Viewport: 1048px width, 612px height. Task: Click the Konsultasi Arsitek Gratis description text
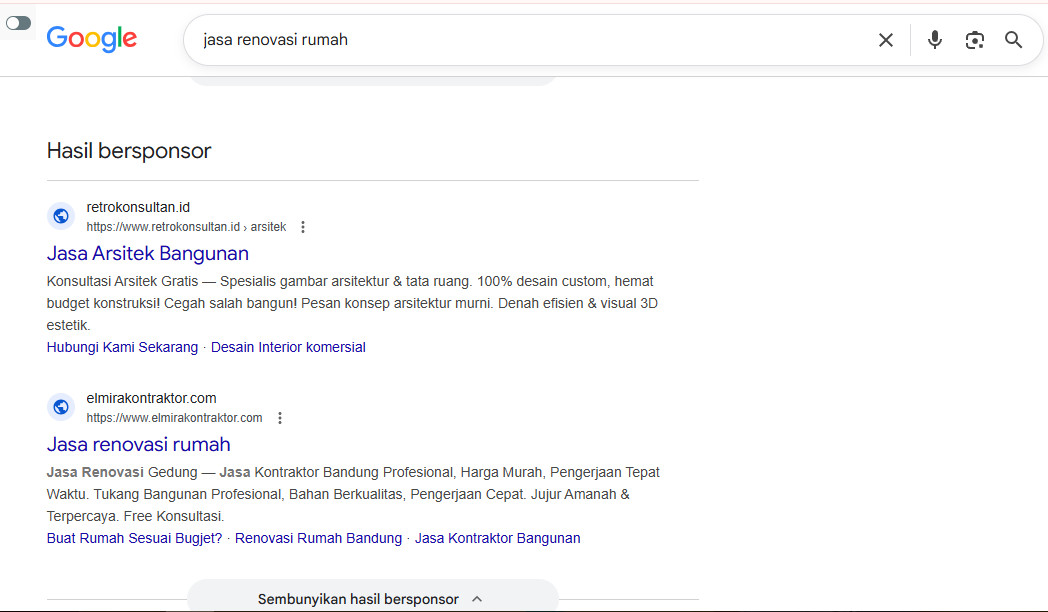(x=352, y=303)
